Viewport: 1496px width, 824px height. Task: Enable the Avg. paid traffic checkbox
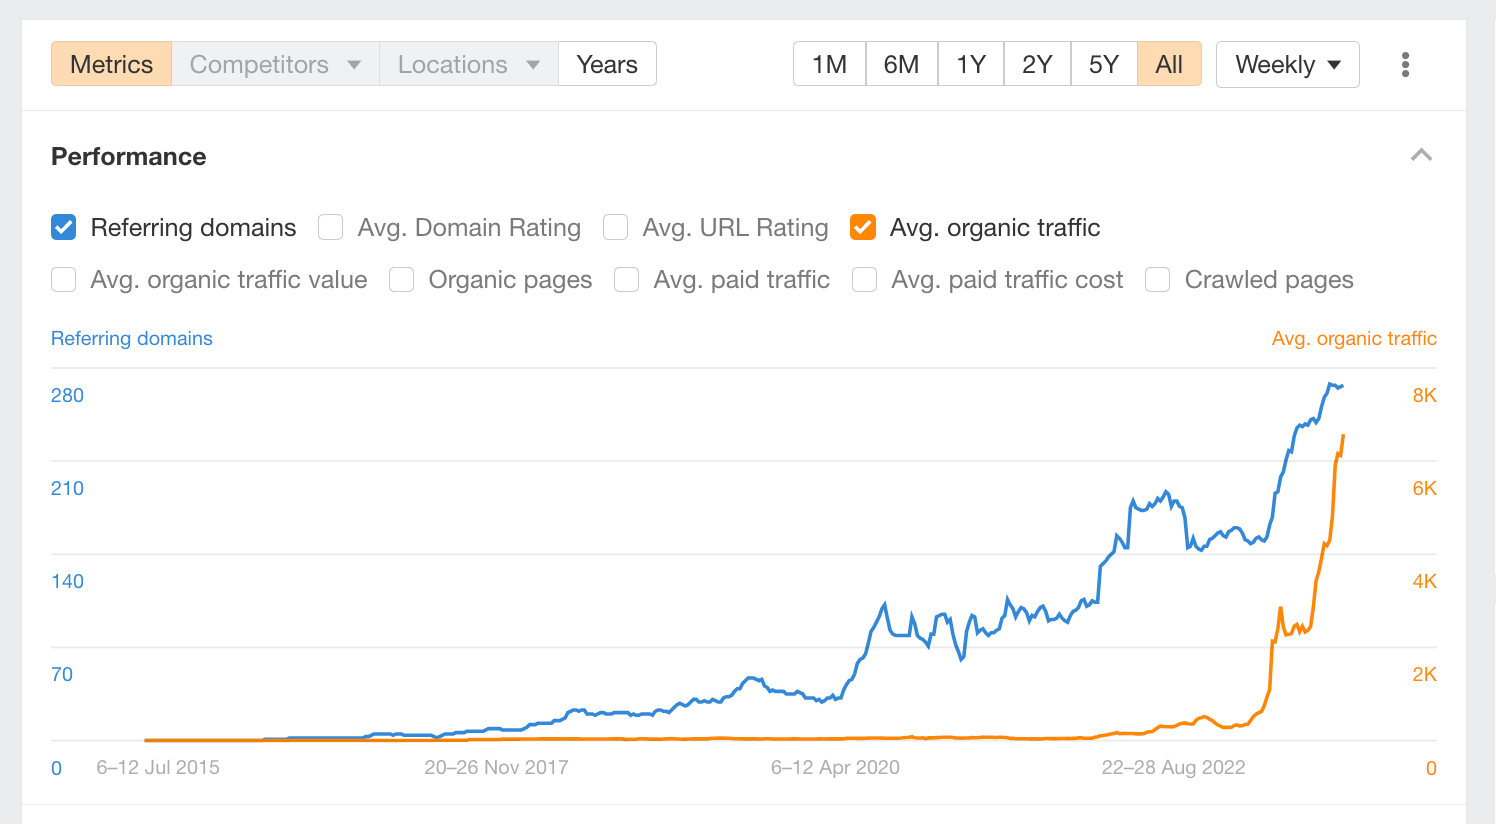(627, 280)
